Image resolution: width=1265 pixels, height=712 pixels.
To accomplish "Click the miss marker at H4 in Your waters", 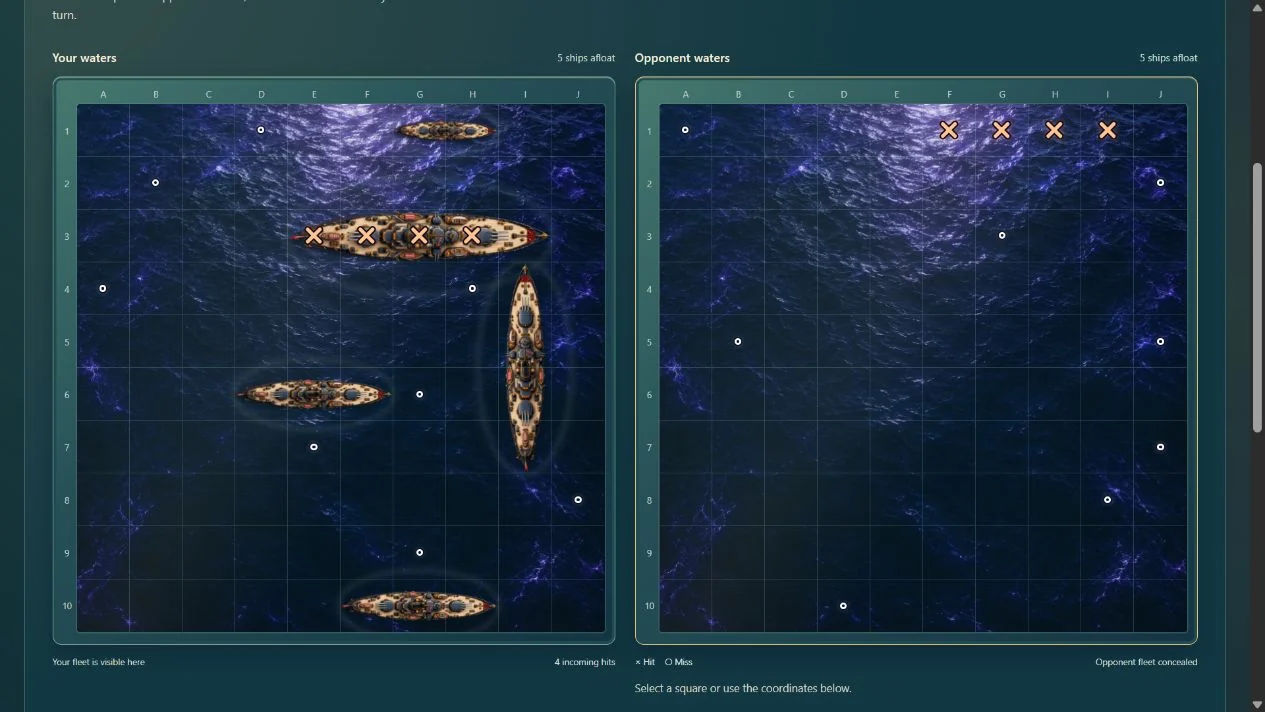I will click(472, 289).
